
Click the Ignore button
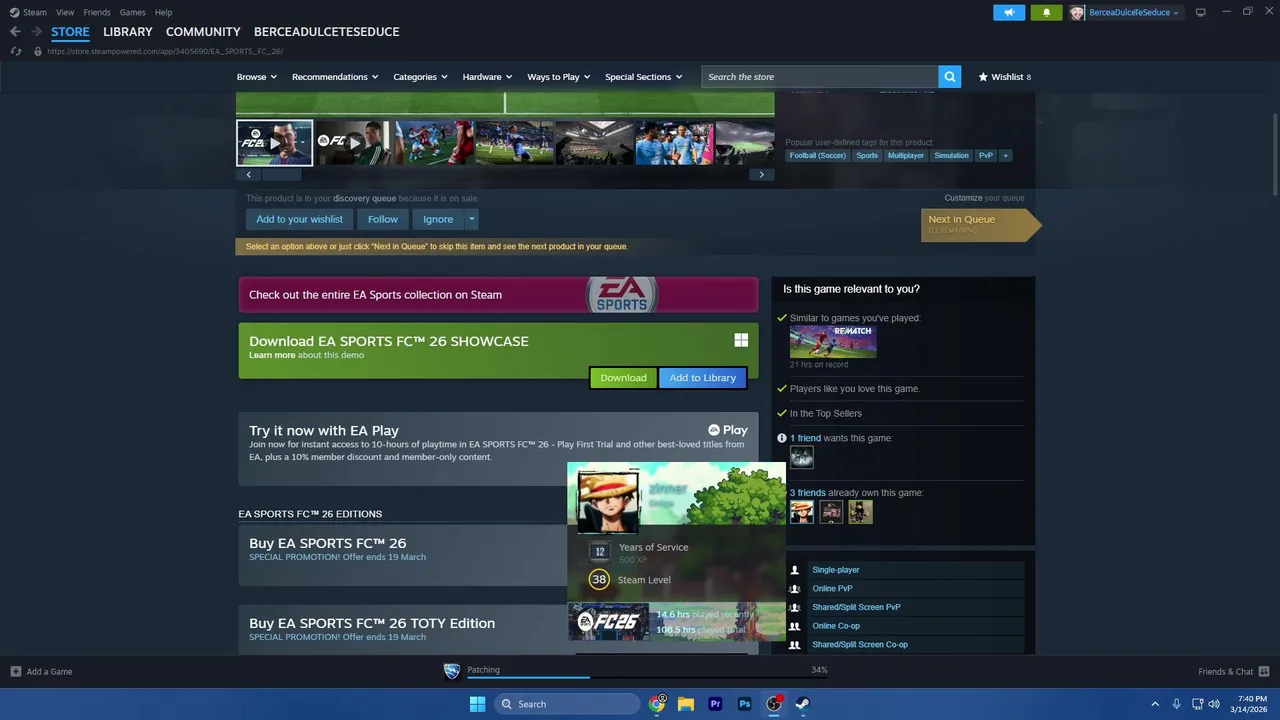[x=438, y=219]
